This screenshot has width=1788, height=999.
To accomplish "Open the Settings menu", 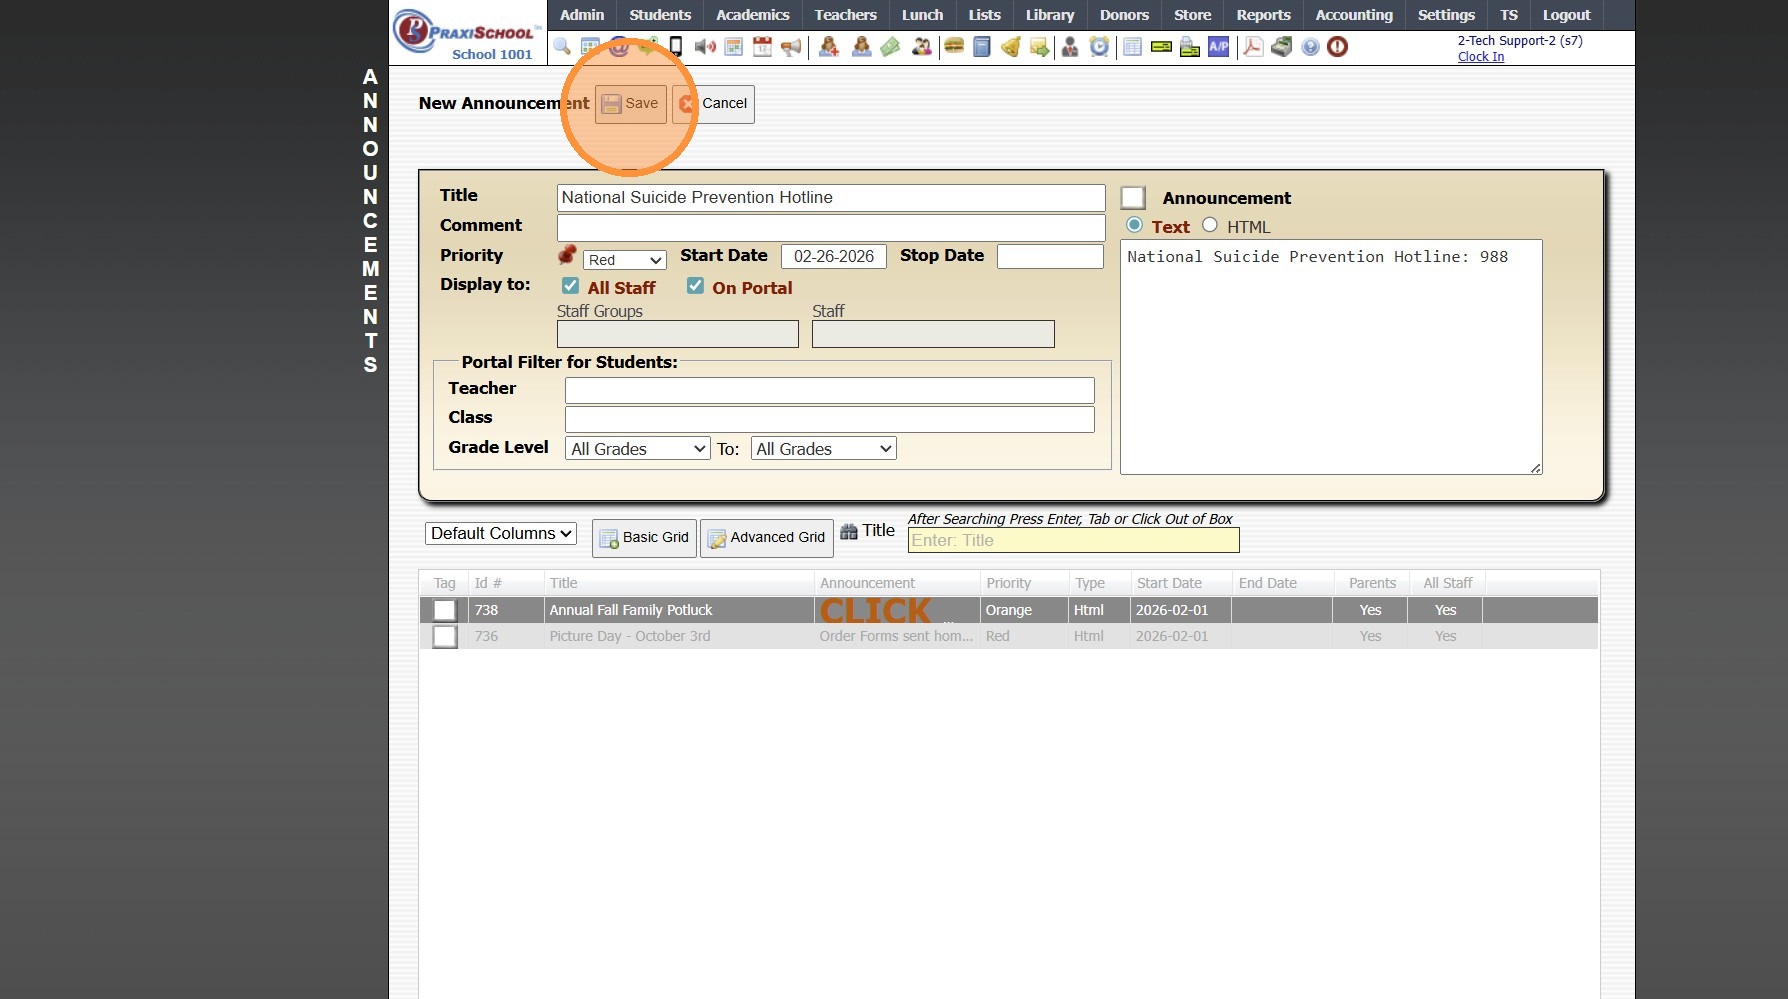I will pos(1446,15).
